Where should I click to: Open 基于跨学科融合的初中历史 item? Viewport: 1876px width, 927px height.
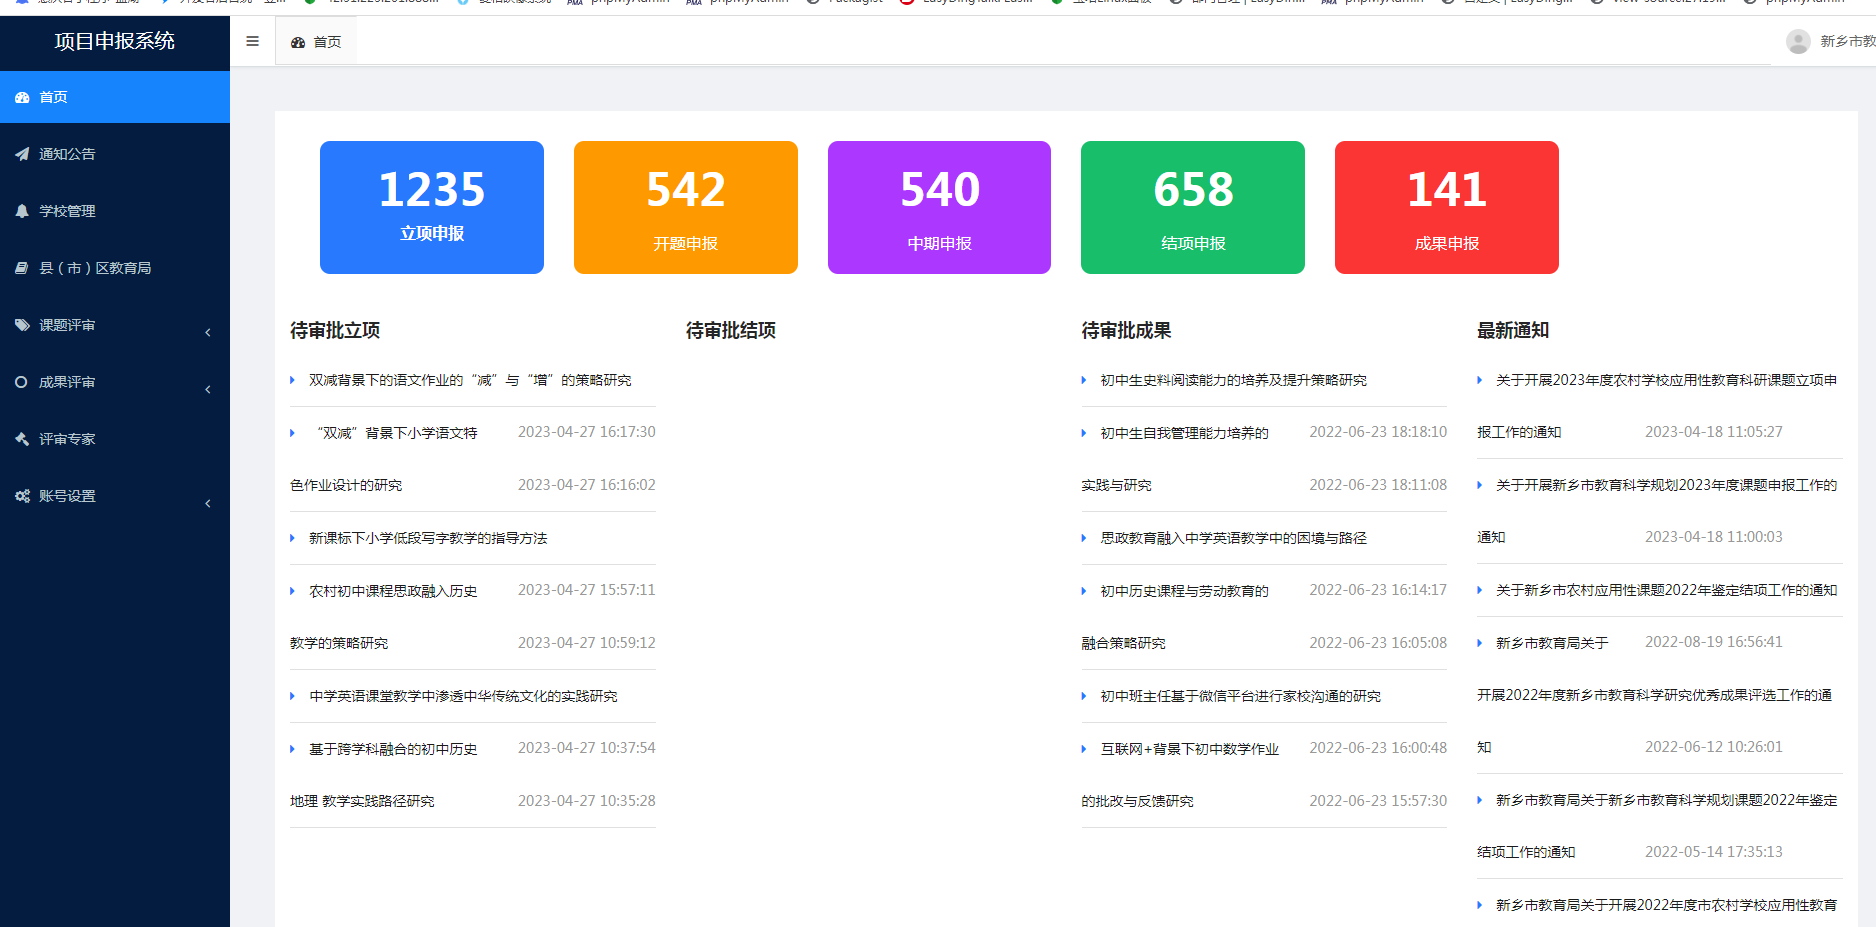pyautogui.click(x=393, y=749)
